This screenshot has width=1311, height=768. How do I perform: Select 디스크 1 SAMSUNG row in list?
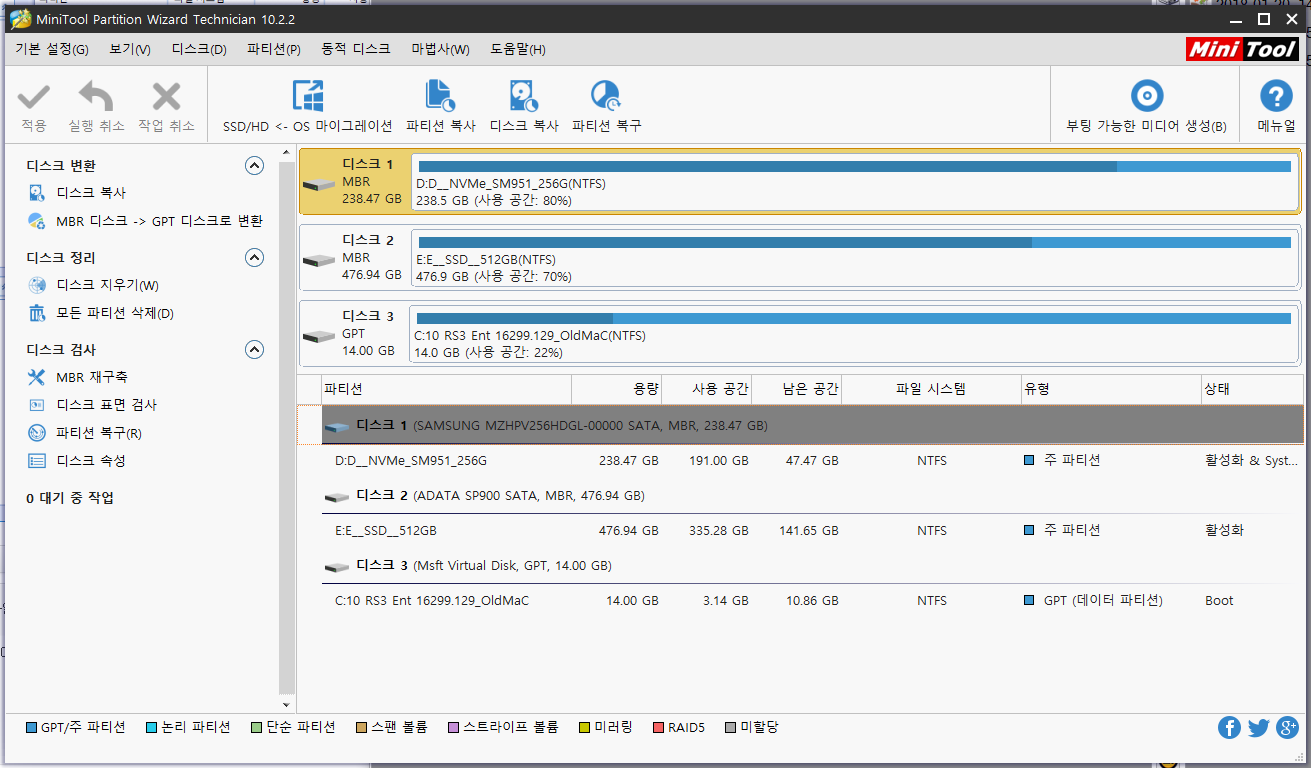point(812,425)
